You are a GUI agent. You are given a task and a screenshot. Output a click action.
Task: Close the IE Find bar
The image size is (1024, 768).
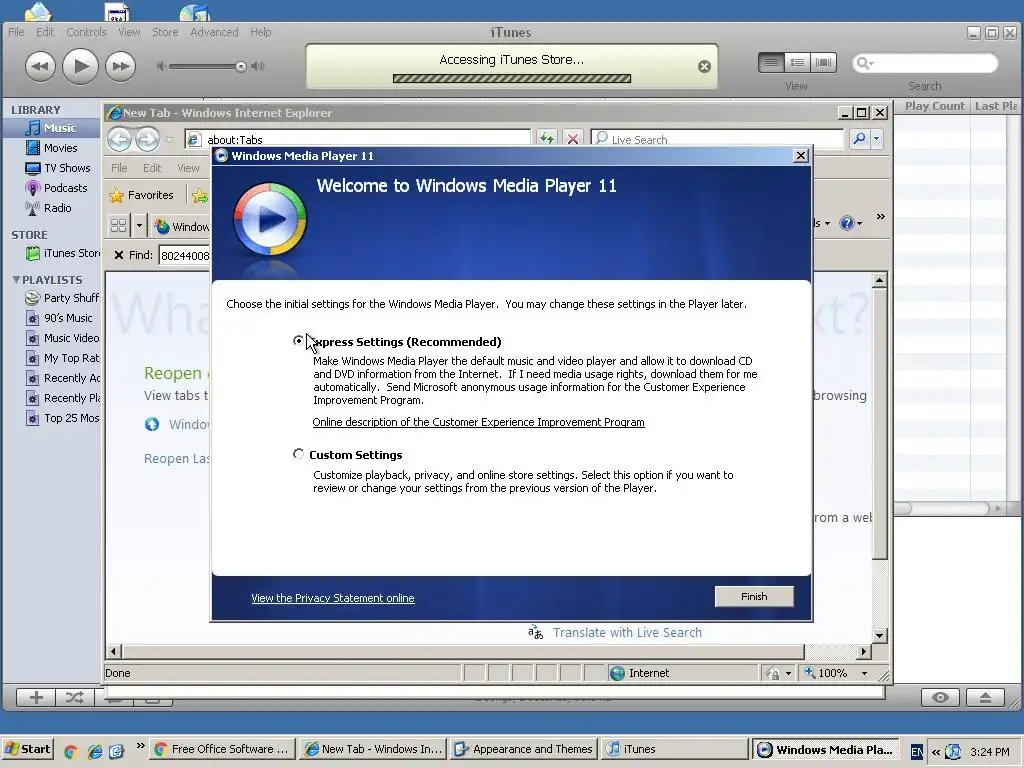[118, 255]
